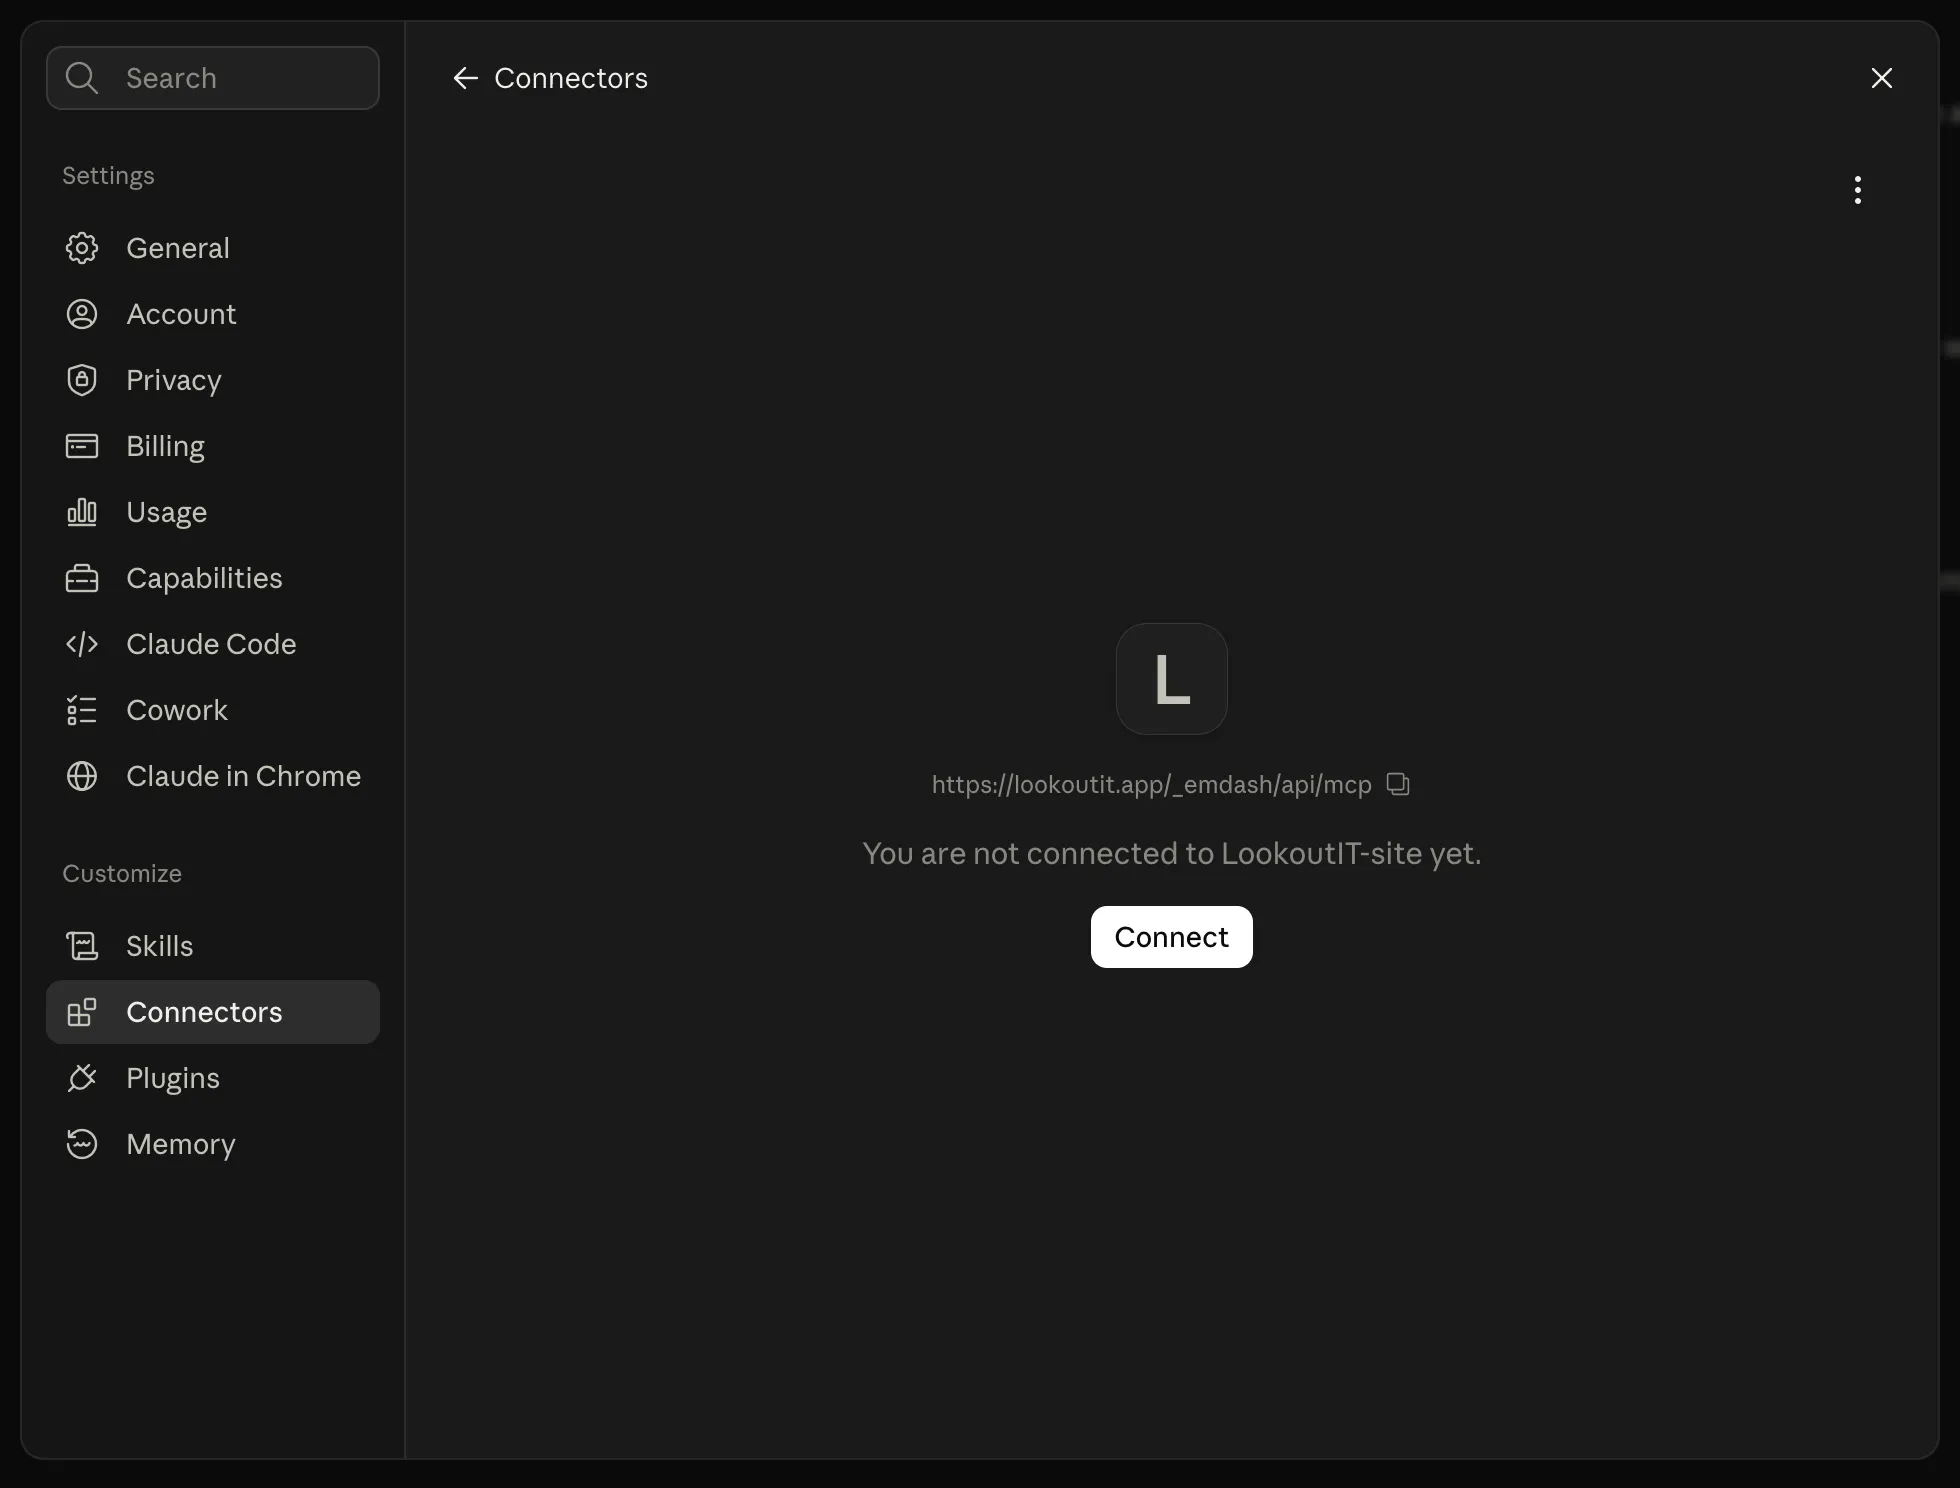Open Claude Code settings
The height and width of the screenshot is (1488, 1960).
click(213, 644)
